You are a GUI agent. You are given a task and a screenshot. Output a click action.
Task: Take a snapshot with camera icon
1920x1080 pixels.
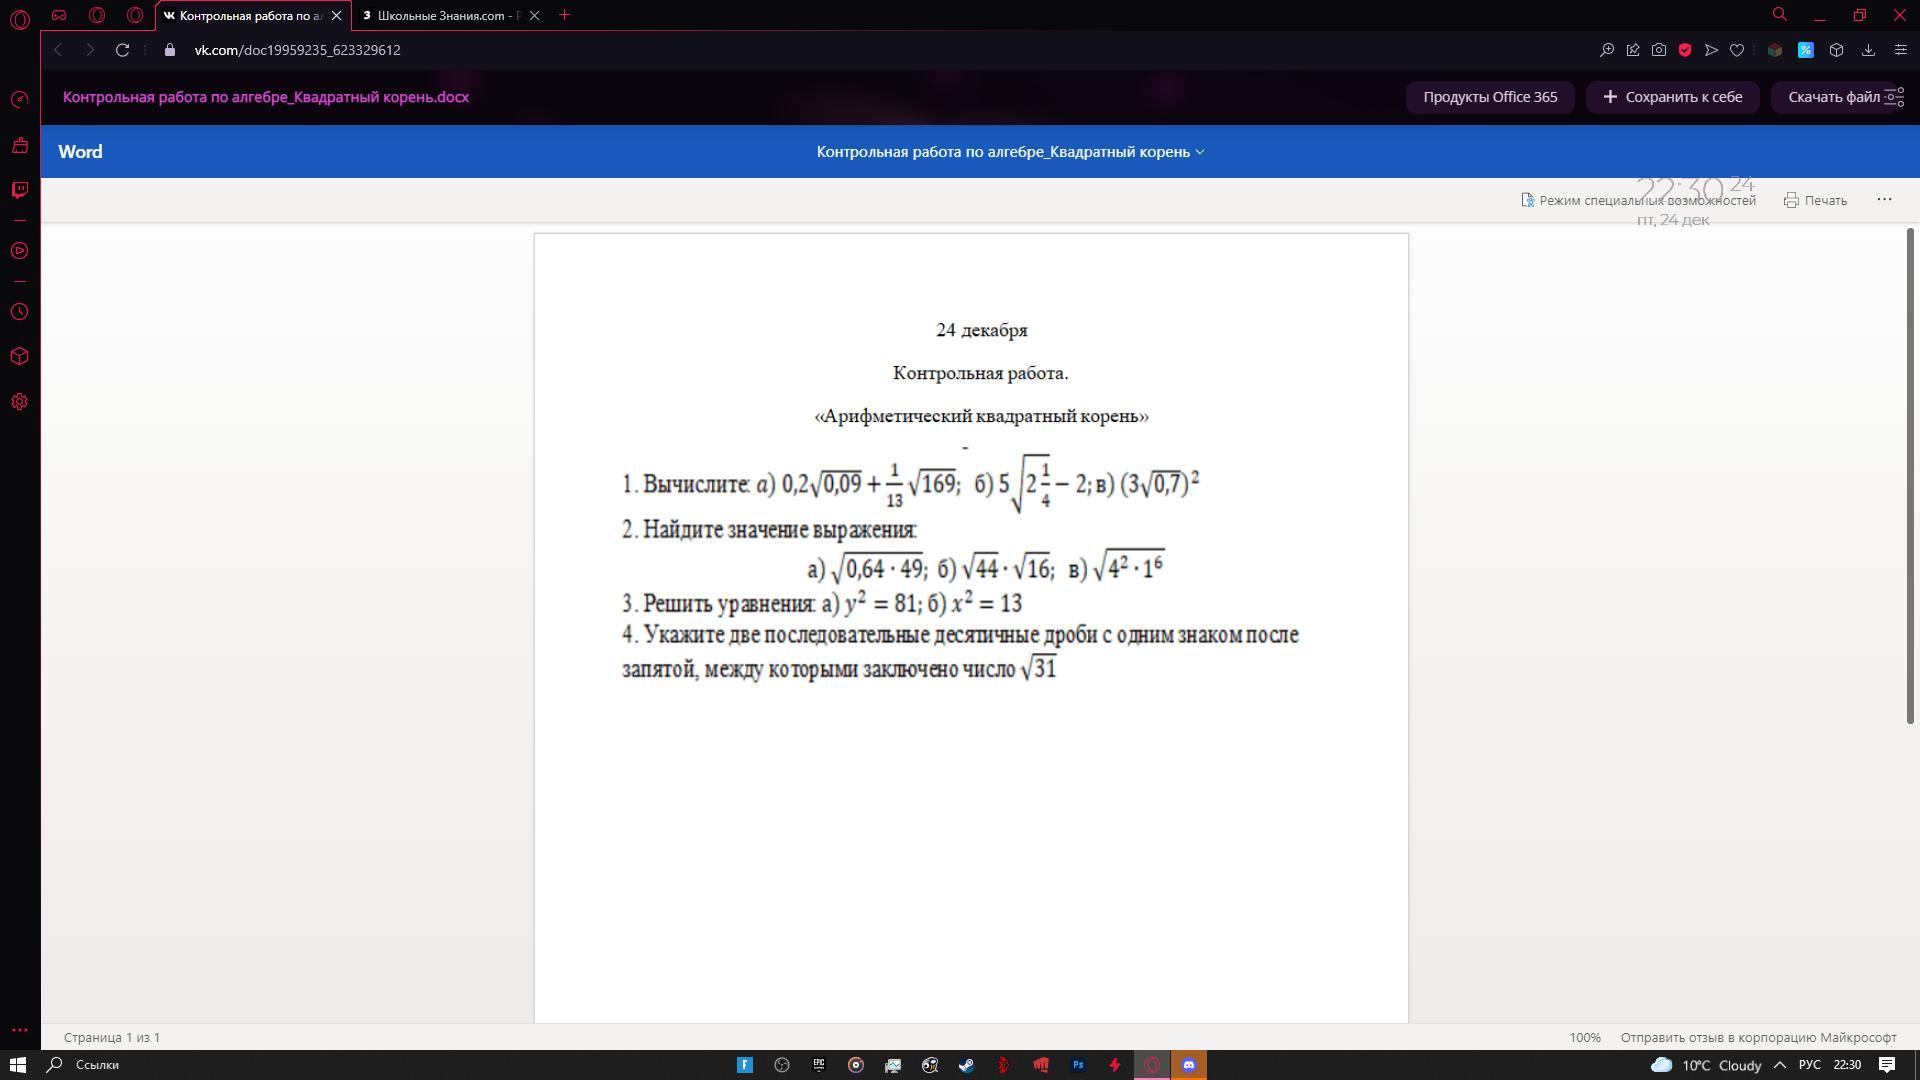[1659, 50]
